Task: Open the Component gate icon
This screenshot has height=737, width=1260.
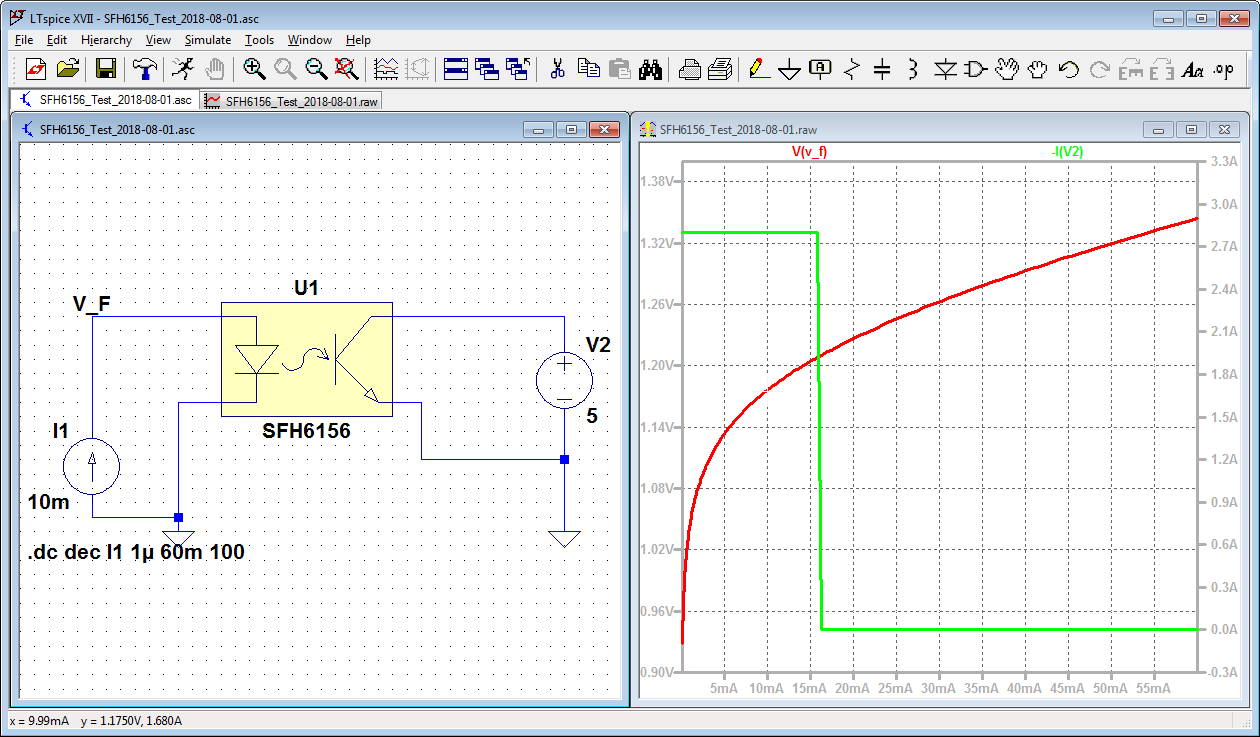Action: [x=975, y=69]
